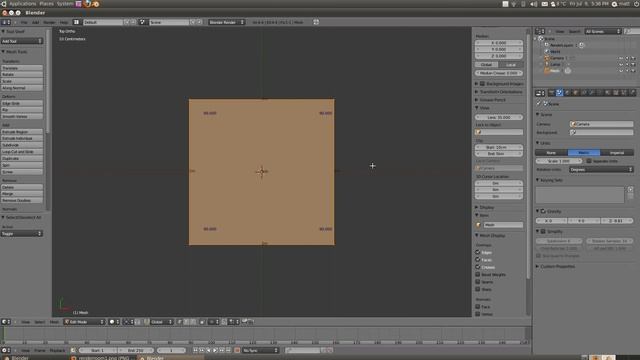Screen dimensions: 640x360
Task: Click the Blender logo icon in info header
Action: pyautogui.click(x=316, y=22)
